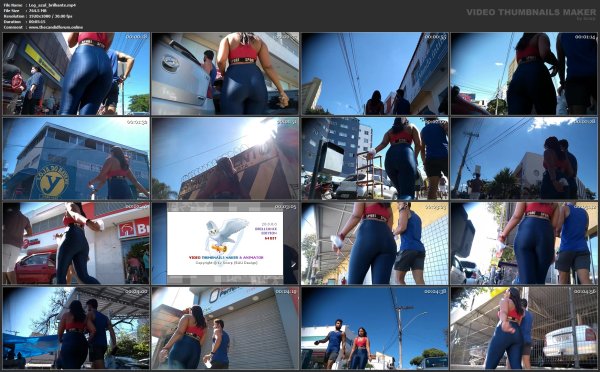Open the thumbnail with the red car and storefront
Image resolution: width=600 pixels, height=372 pixels.
click(x=76, y=243)
